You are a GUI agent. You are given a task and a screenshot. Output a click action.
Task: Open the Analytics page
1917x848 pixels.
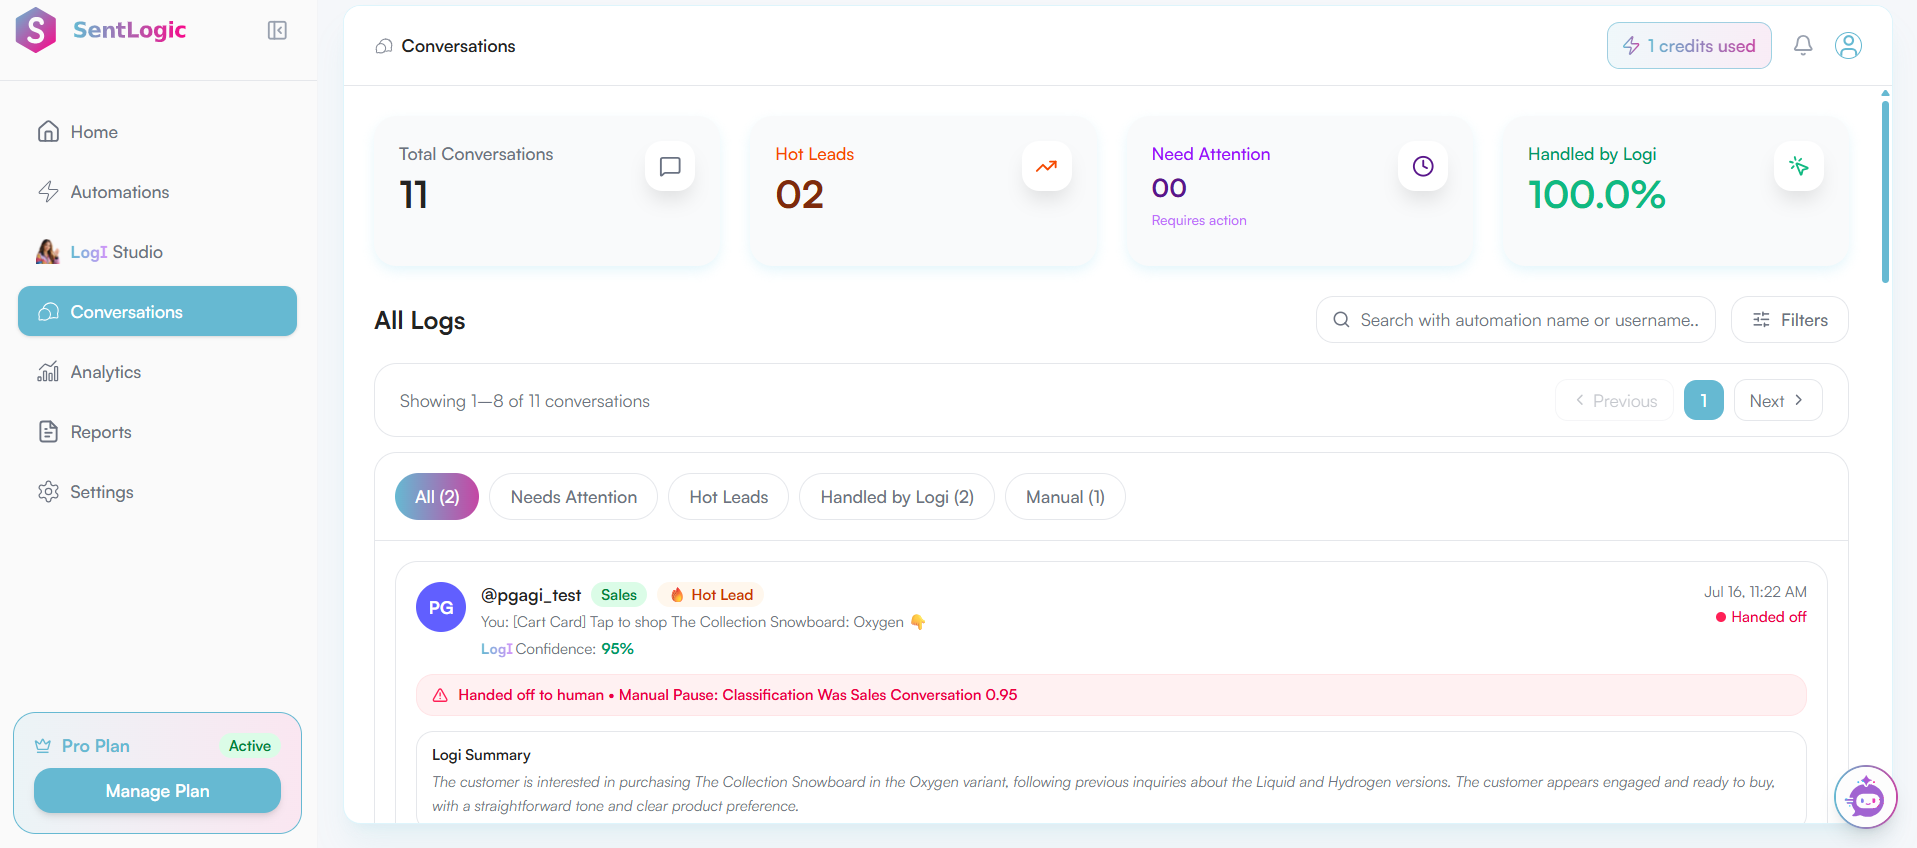tap(157, 372)
